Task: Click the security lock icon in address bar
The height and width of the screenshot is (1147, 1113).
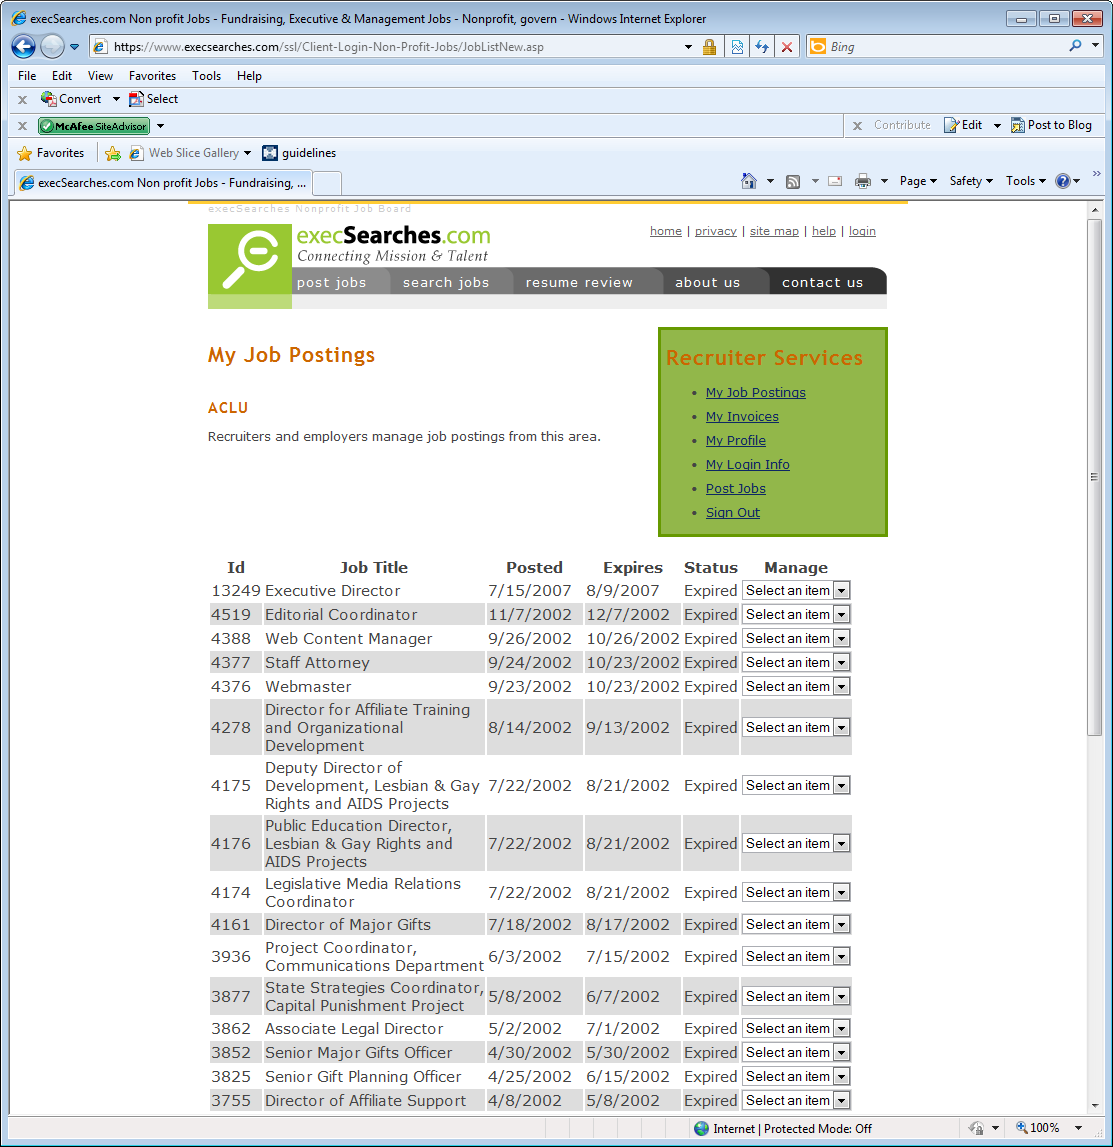Action: click(709, 48)
